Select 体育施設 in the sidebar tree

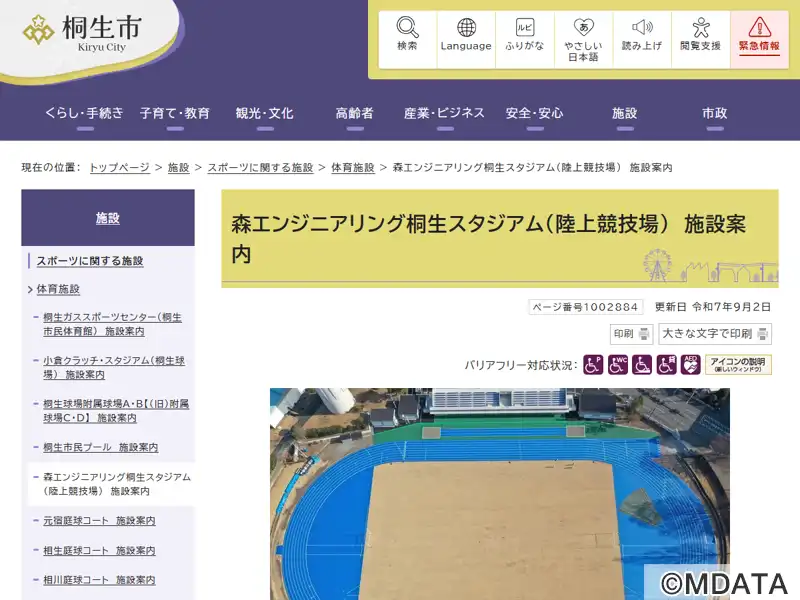coord(58,289)
